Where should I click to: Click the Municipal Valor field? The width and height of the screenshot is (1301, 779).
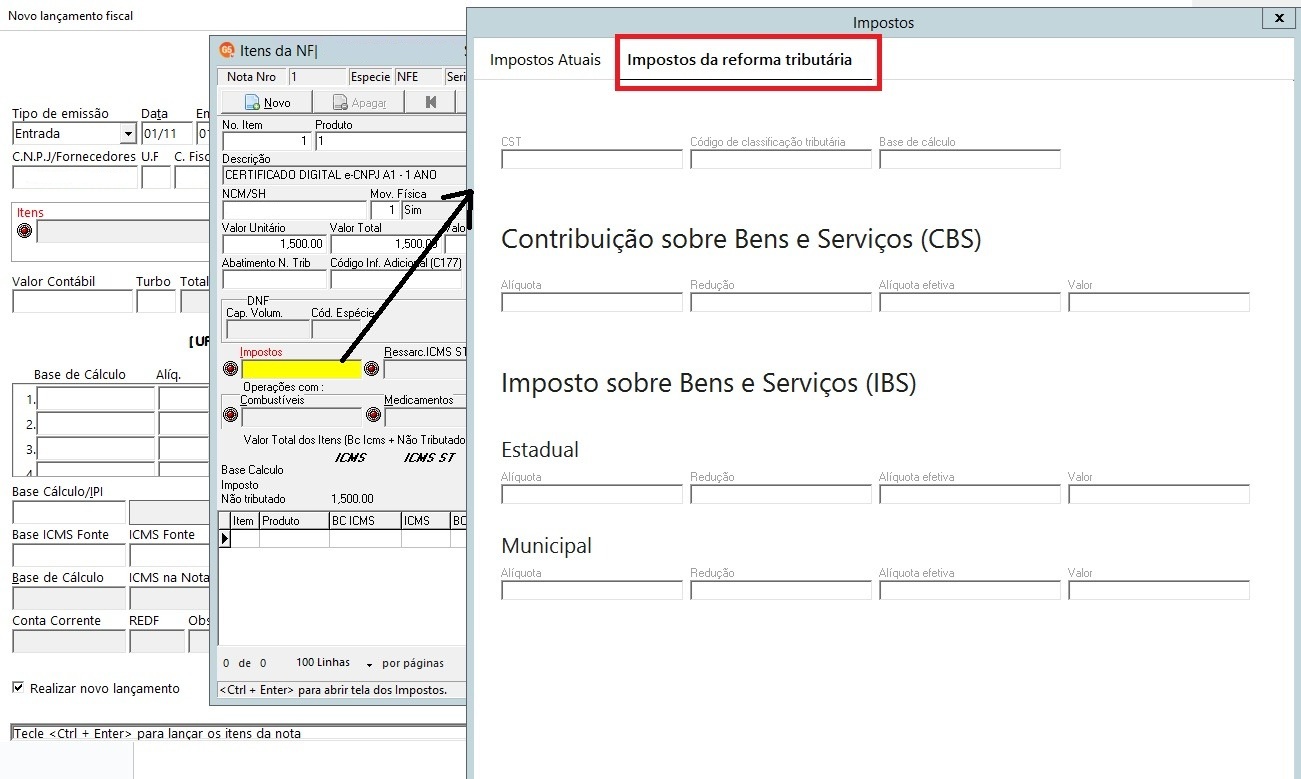1159,590
